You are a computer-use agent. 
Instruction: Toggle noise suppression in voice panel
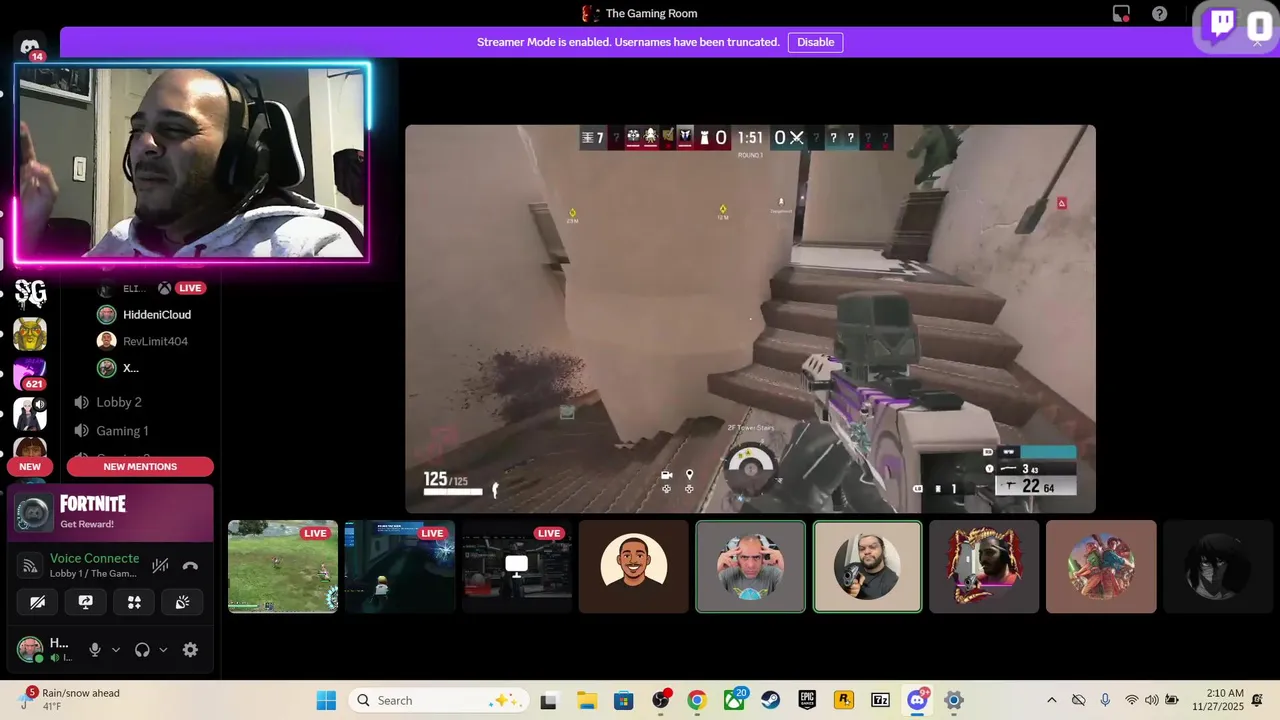(160, 566)
